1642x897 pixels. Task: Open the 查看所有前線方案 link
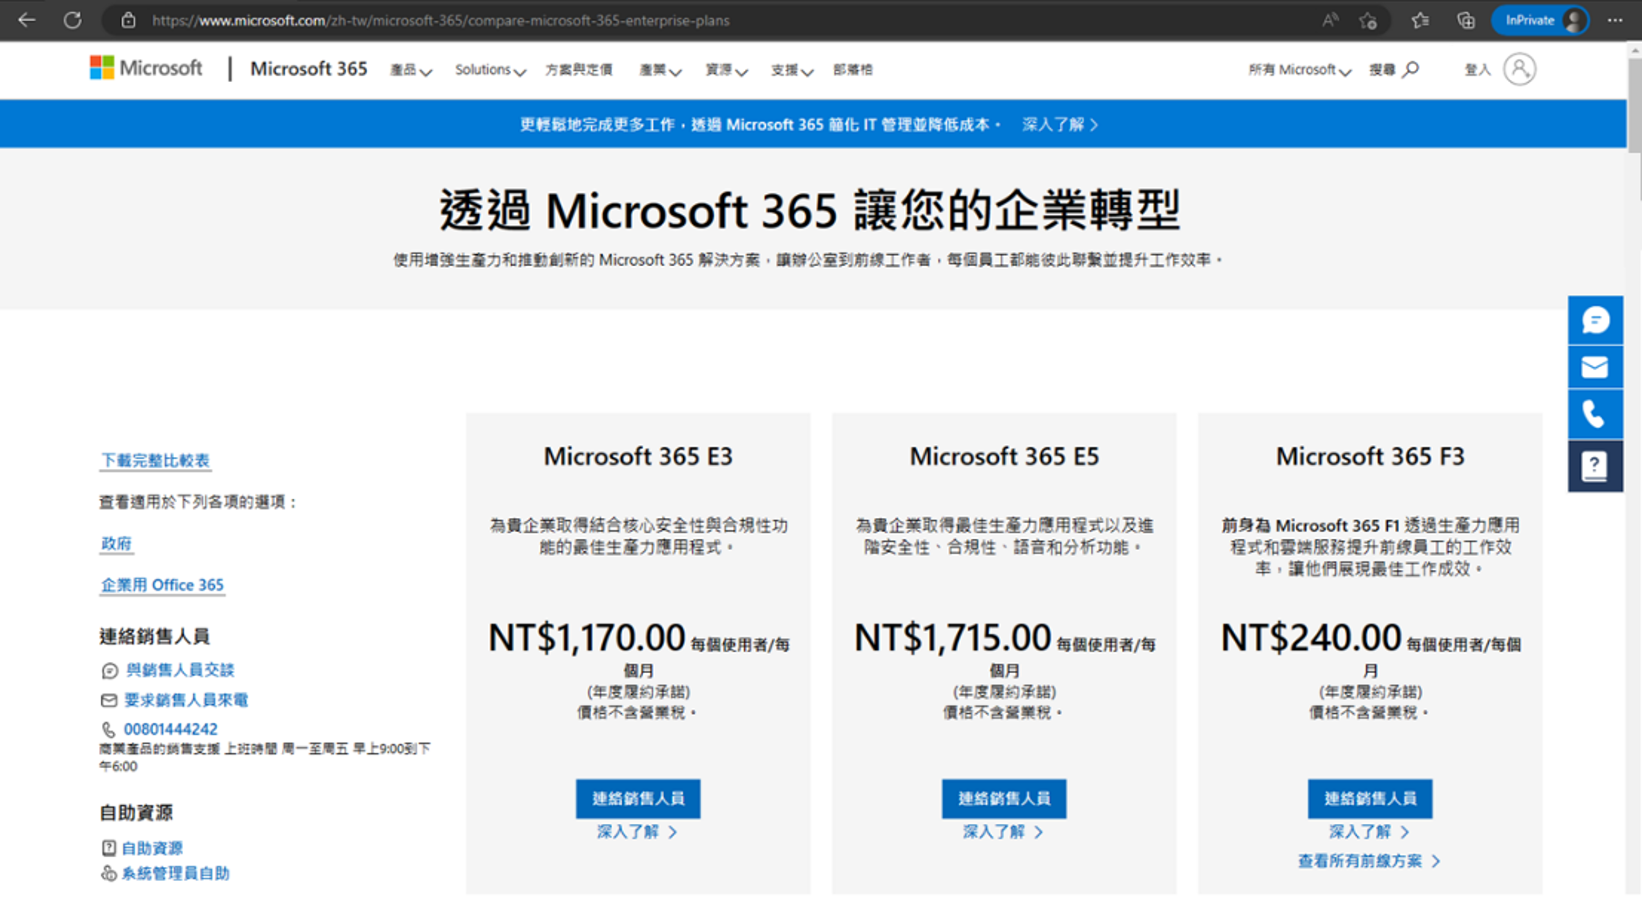coord(1369,861)
